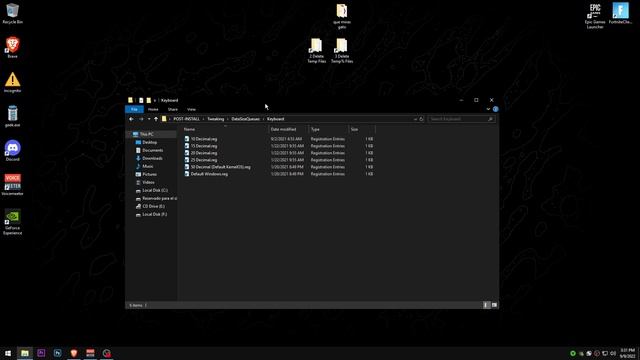Open the File menu tab
This screenshot has height=360, width=640.
(x=134, y=109)
